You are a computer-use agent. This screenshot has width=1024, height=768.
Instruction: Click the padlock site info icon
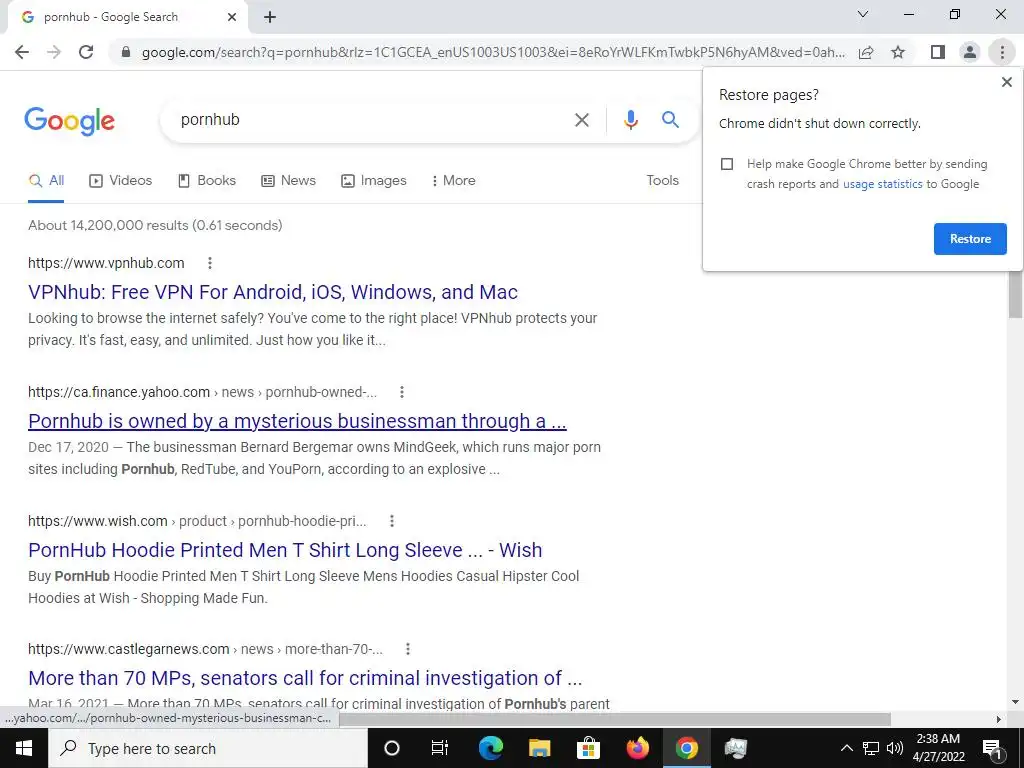126,52
